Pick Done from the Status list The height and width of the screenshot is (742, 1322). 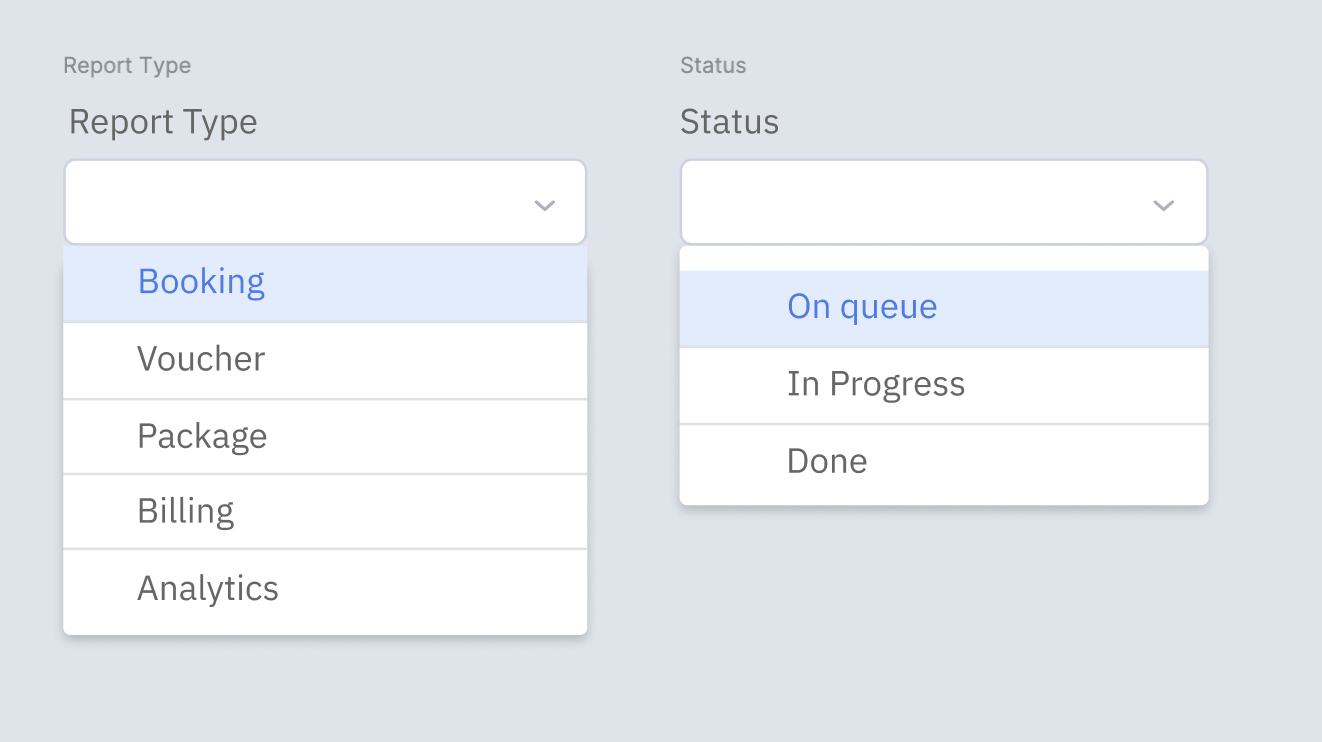pos(827,462)
